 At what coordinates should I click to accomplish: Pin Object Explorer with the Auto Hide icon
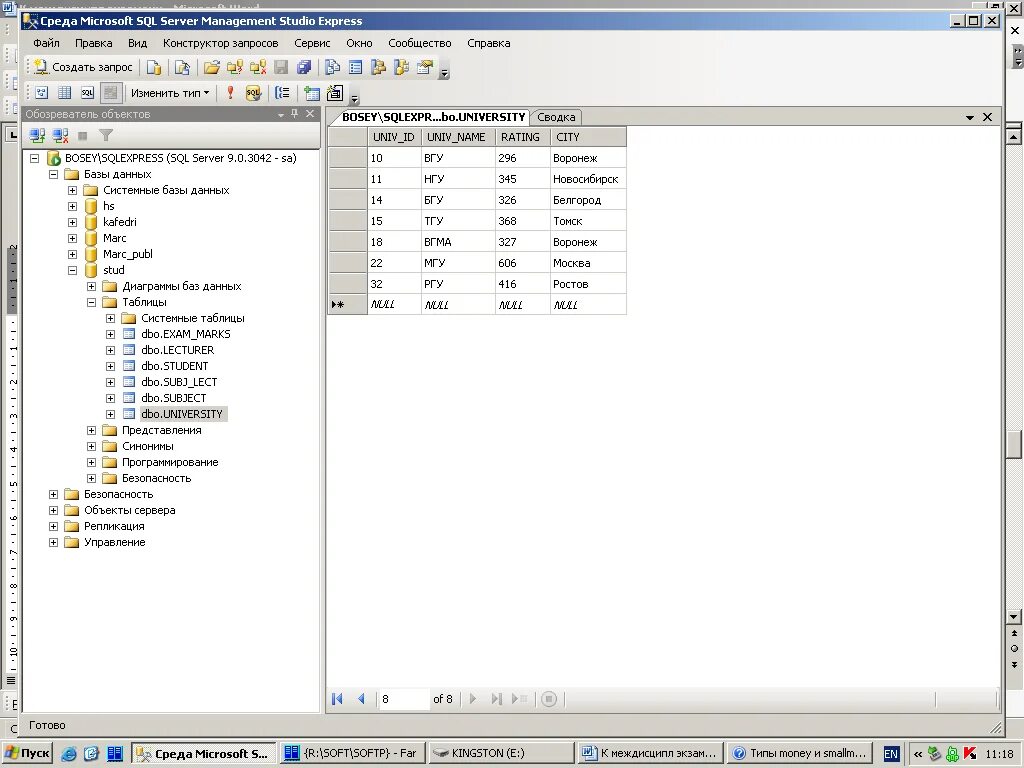295,114
